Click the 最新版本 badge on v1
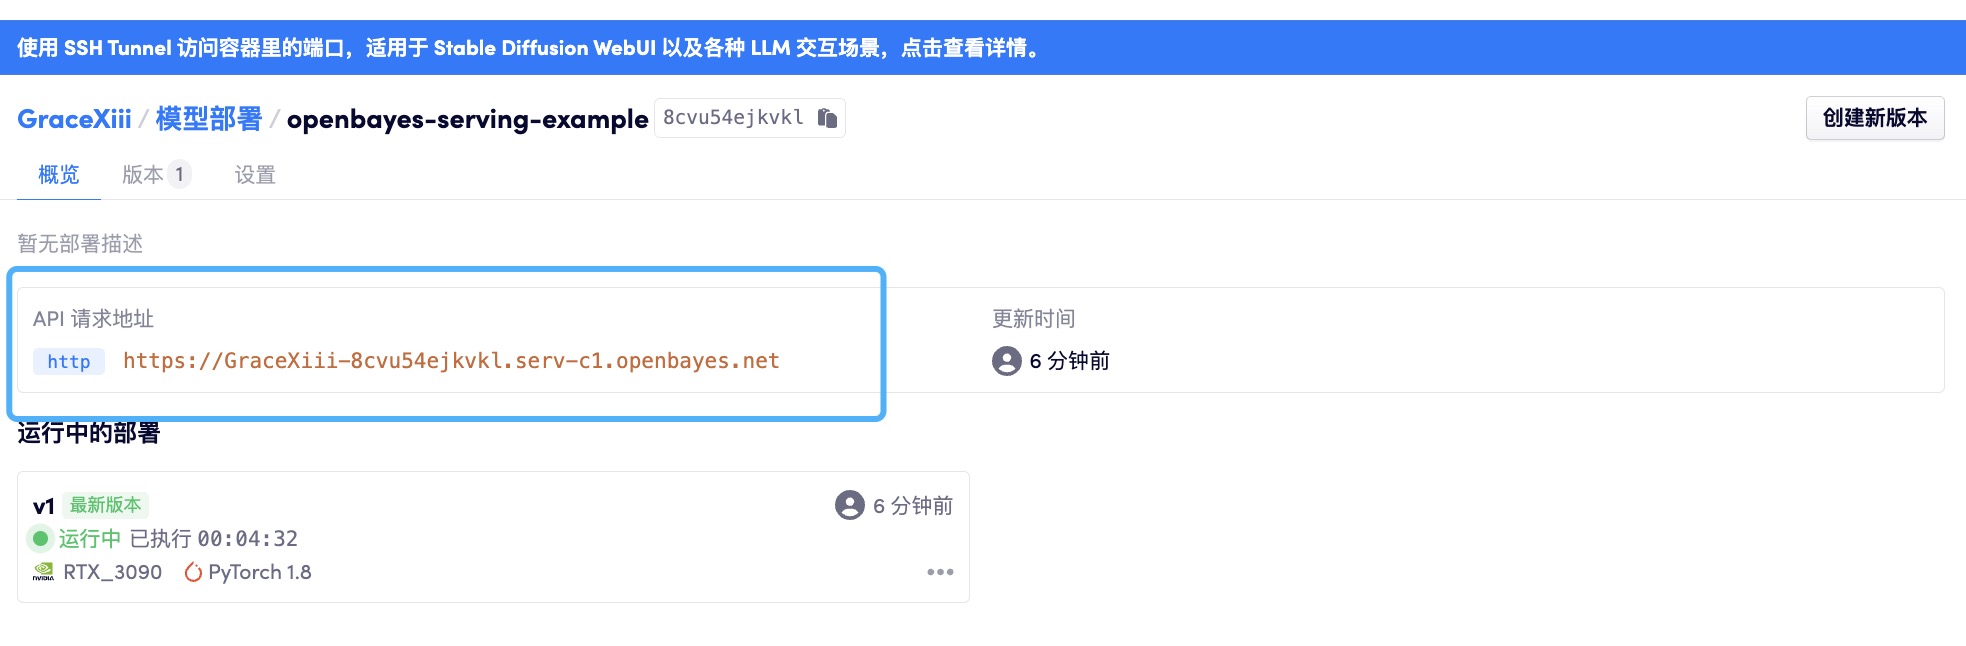Viewport: 1966px width, 646px height. 105,505
